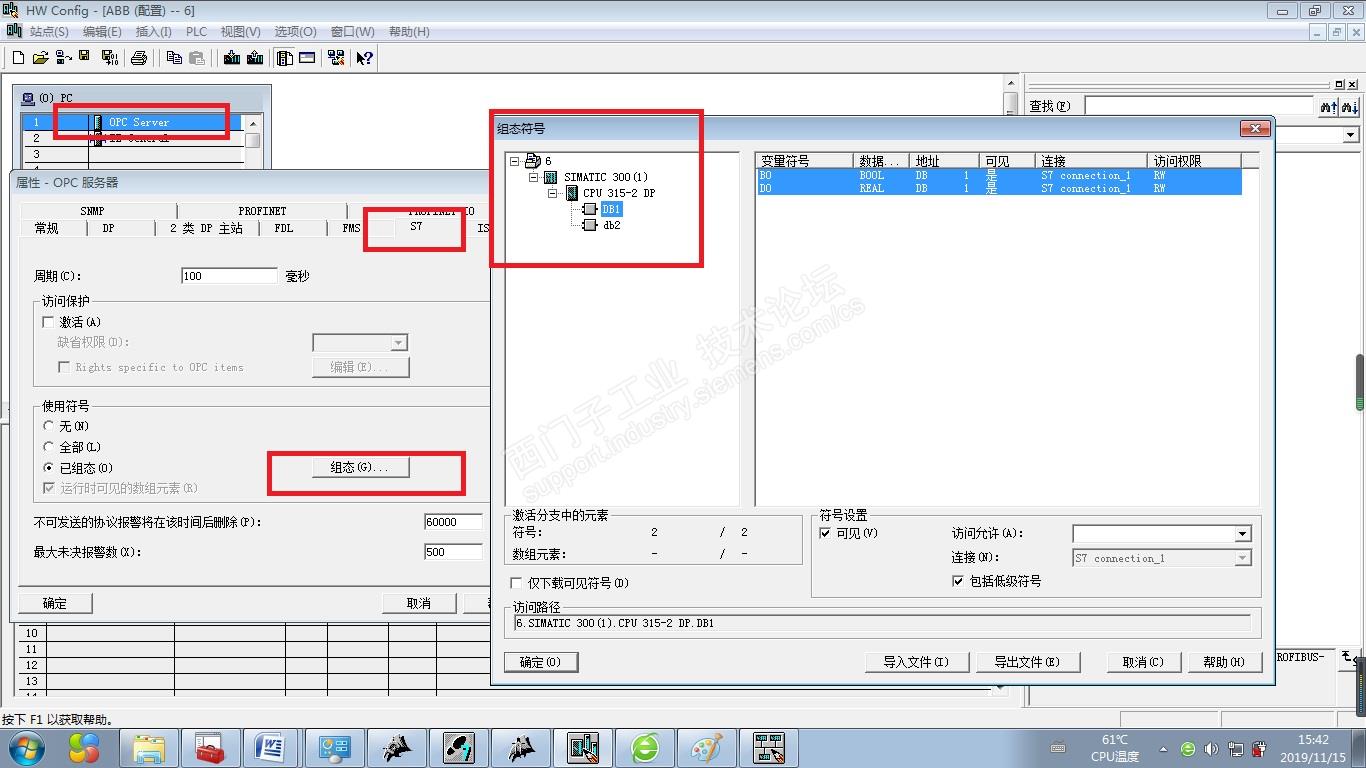Click the Save floppy disk toolbar icon

(85, 57)
